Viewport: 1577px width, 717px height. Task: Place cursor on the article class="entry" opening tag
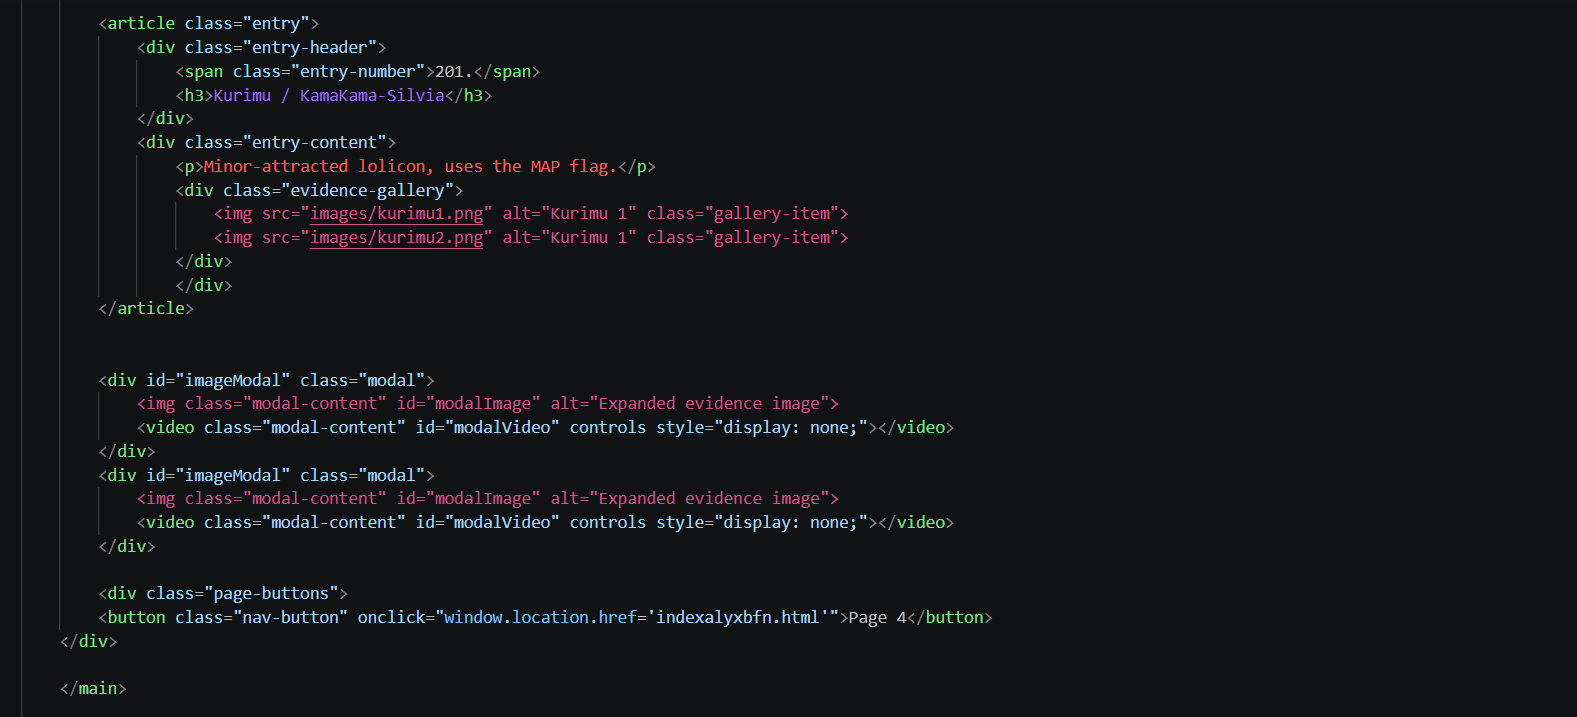[x=209, y=23]
